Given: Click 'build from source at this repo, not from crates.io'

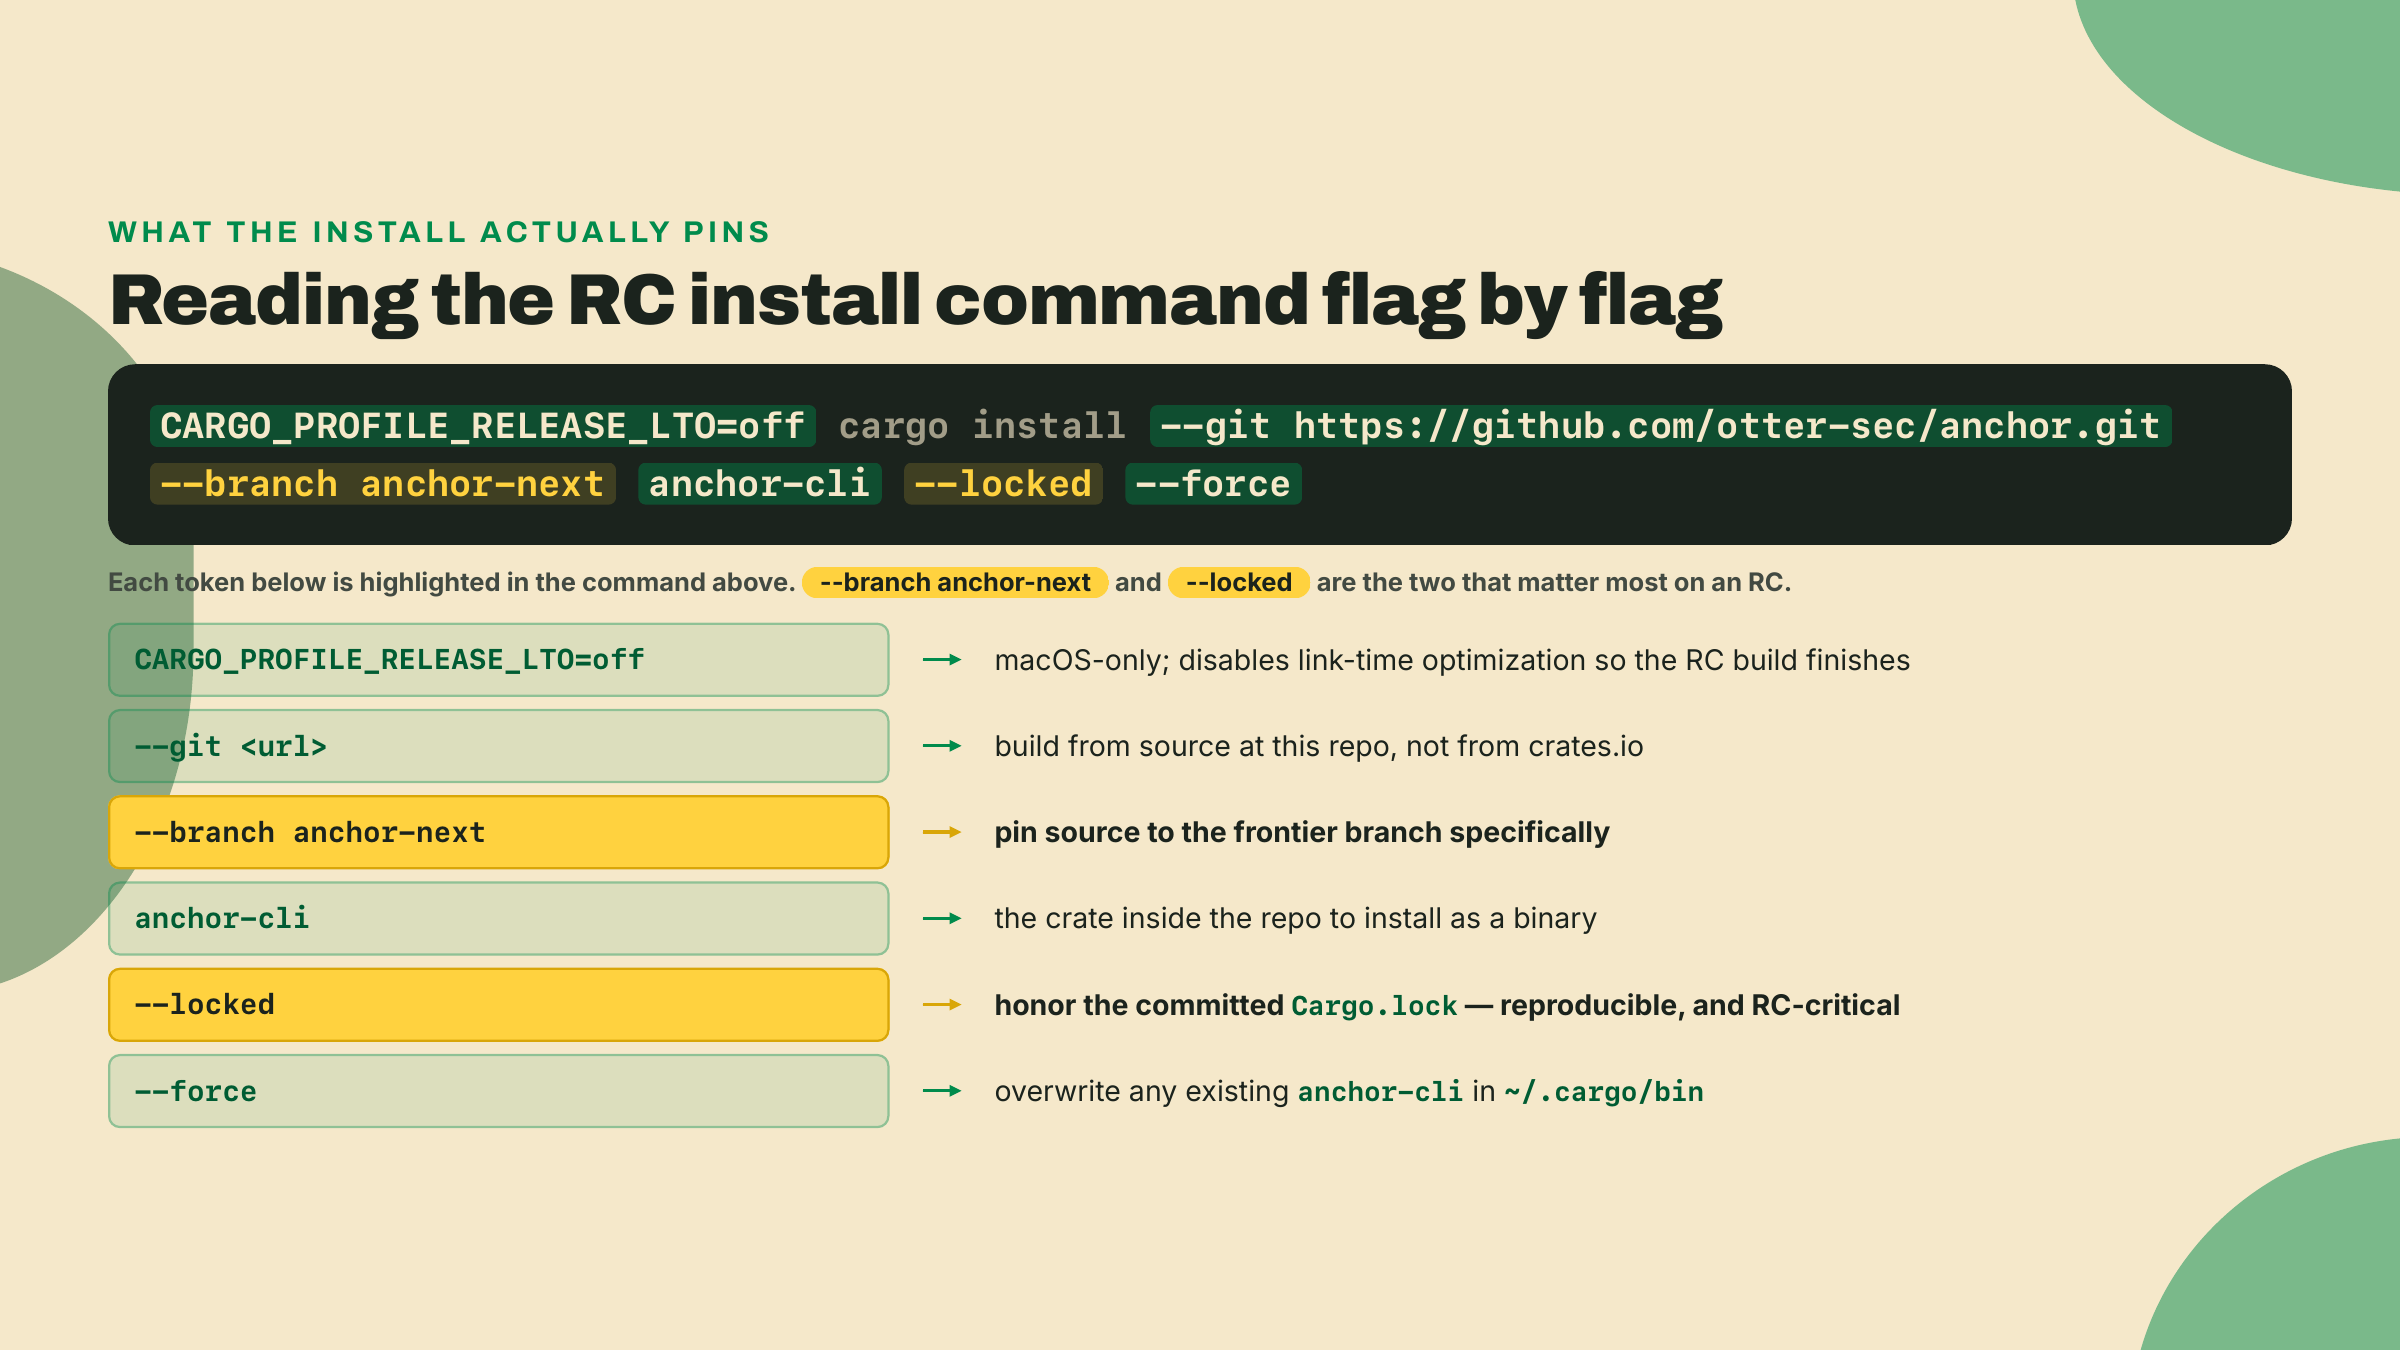Looking at the screenshot, I should point(1319,746).
